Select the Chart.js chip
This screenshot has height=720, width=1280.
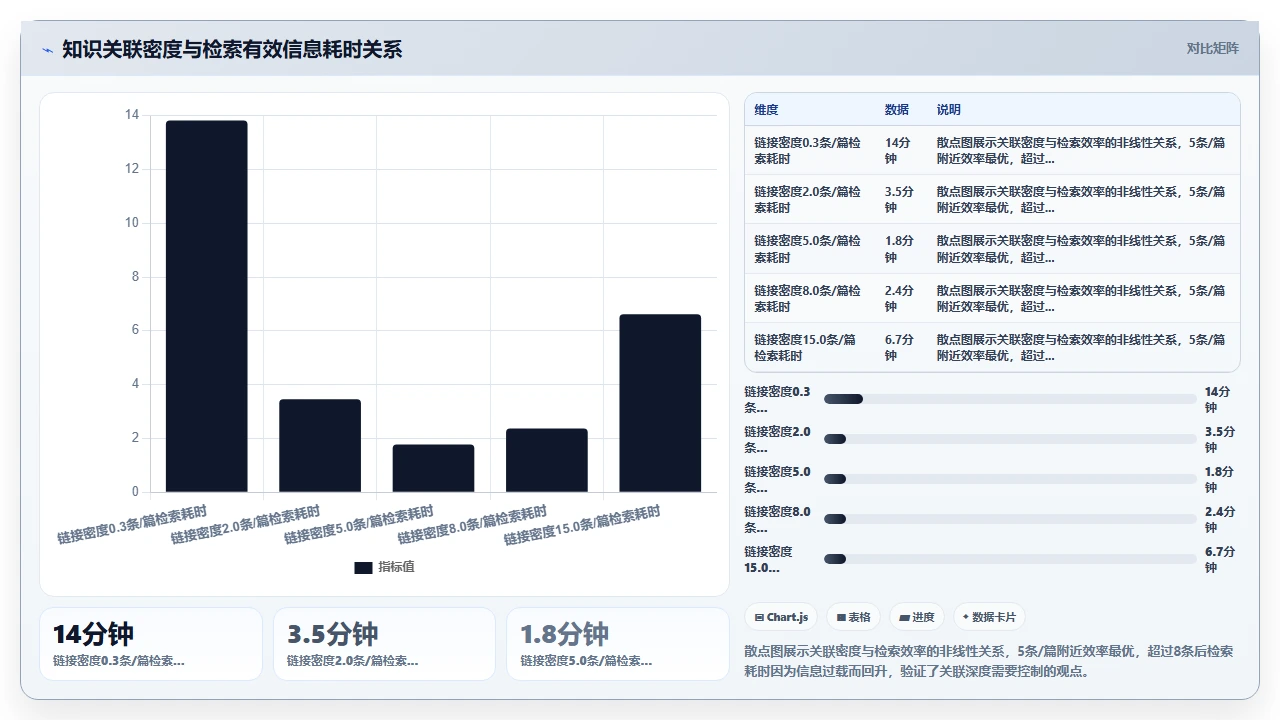[x=781, y=617]
